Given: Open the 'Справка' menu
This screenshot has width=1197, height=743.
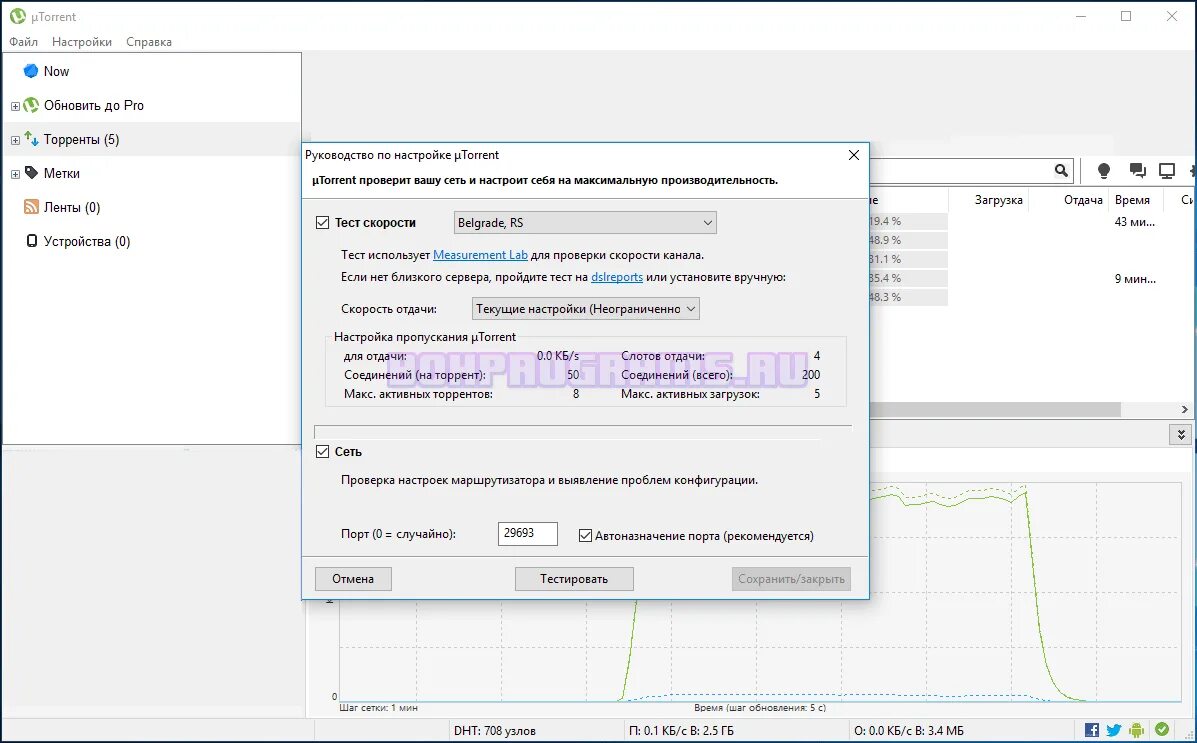Looking at the screenshot, I should pyautogui.click(x=149, y=42).
